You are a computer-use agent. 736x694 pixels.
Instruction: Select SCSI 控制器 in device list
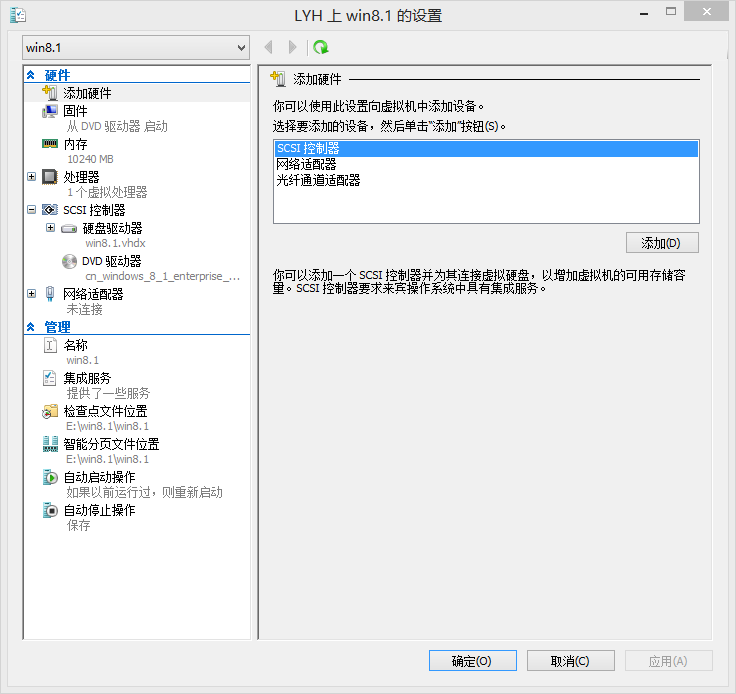[x=486, y=148]
